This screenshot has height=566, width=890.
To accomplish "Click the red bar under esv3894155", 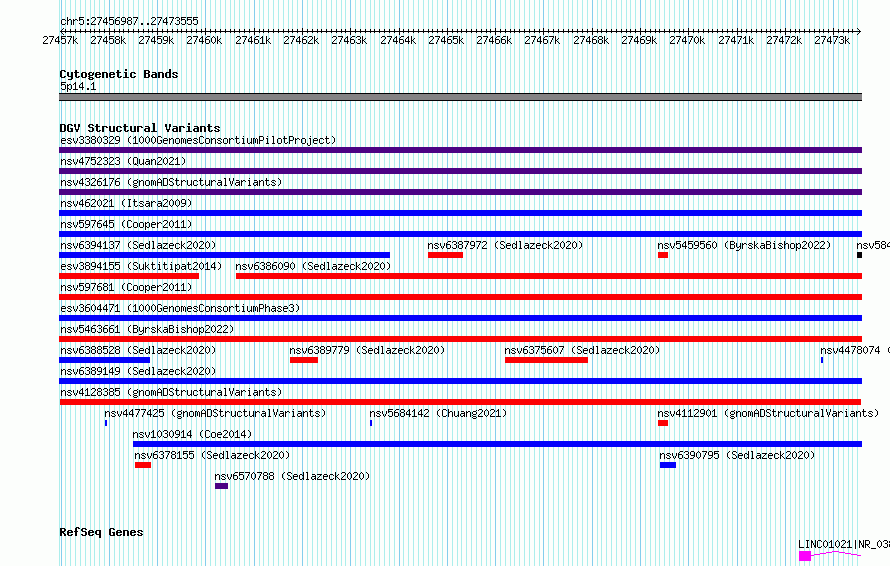I will click(x=129, y=276).
